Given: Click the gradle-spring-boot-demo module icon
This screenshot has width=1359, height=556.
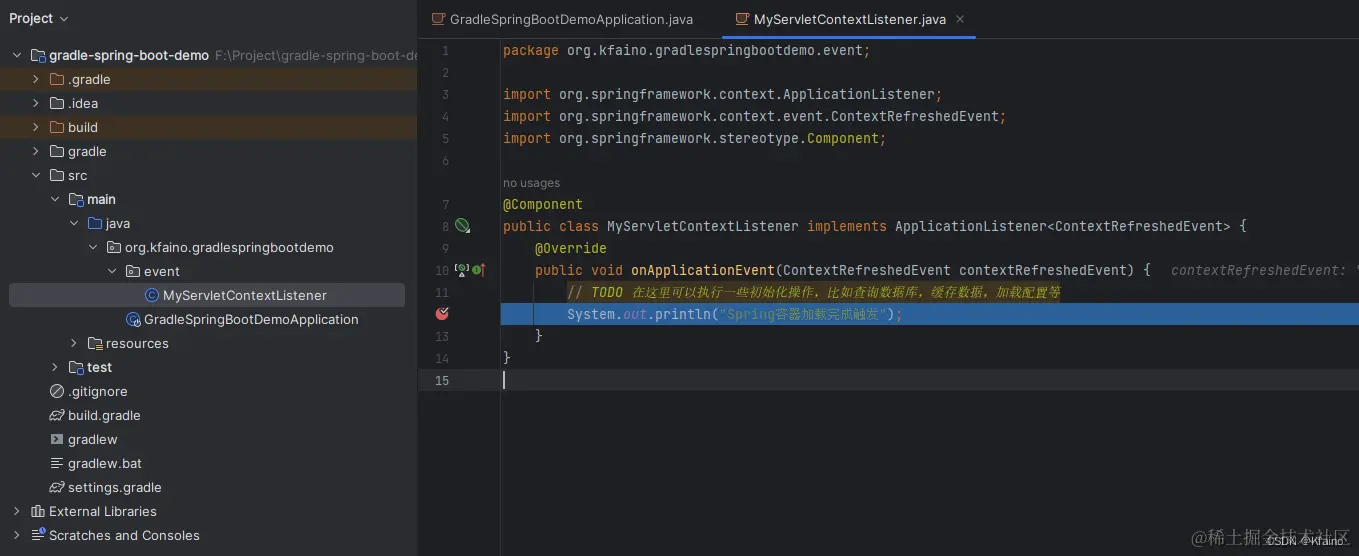Looking at the screenshot, I should tap(38, 55).
